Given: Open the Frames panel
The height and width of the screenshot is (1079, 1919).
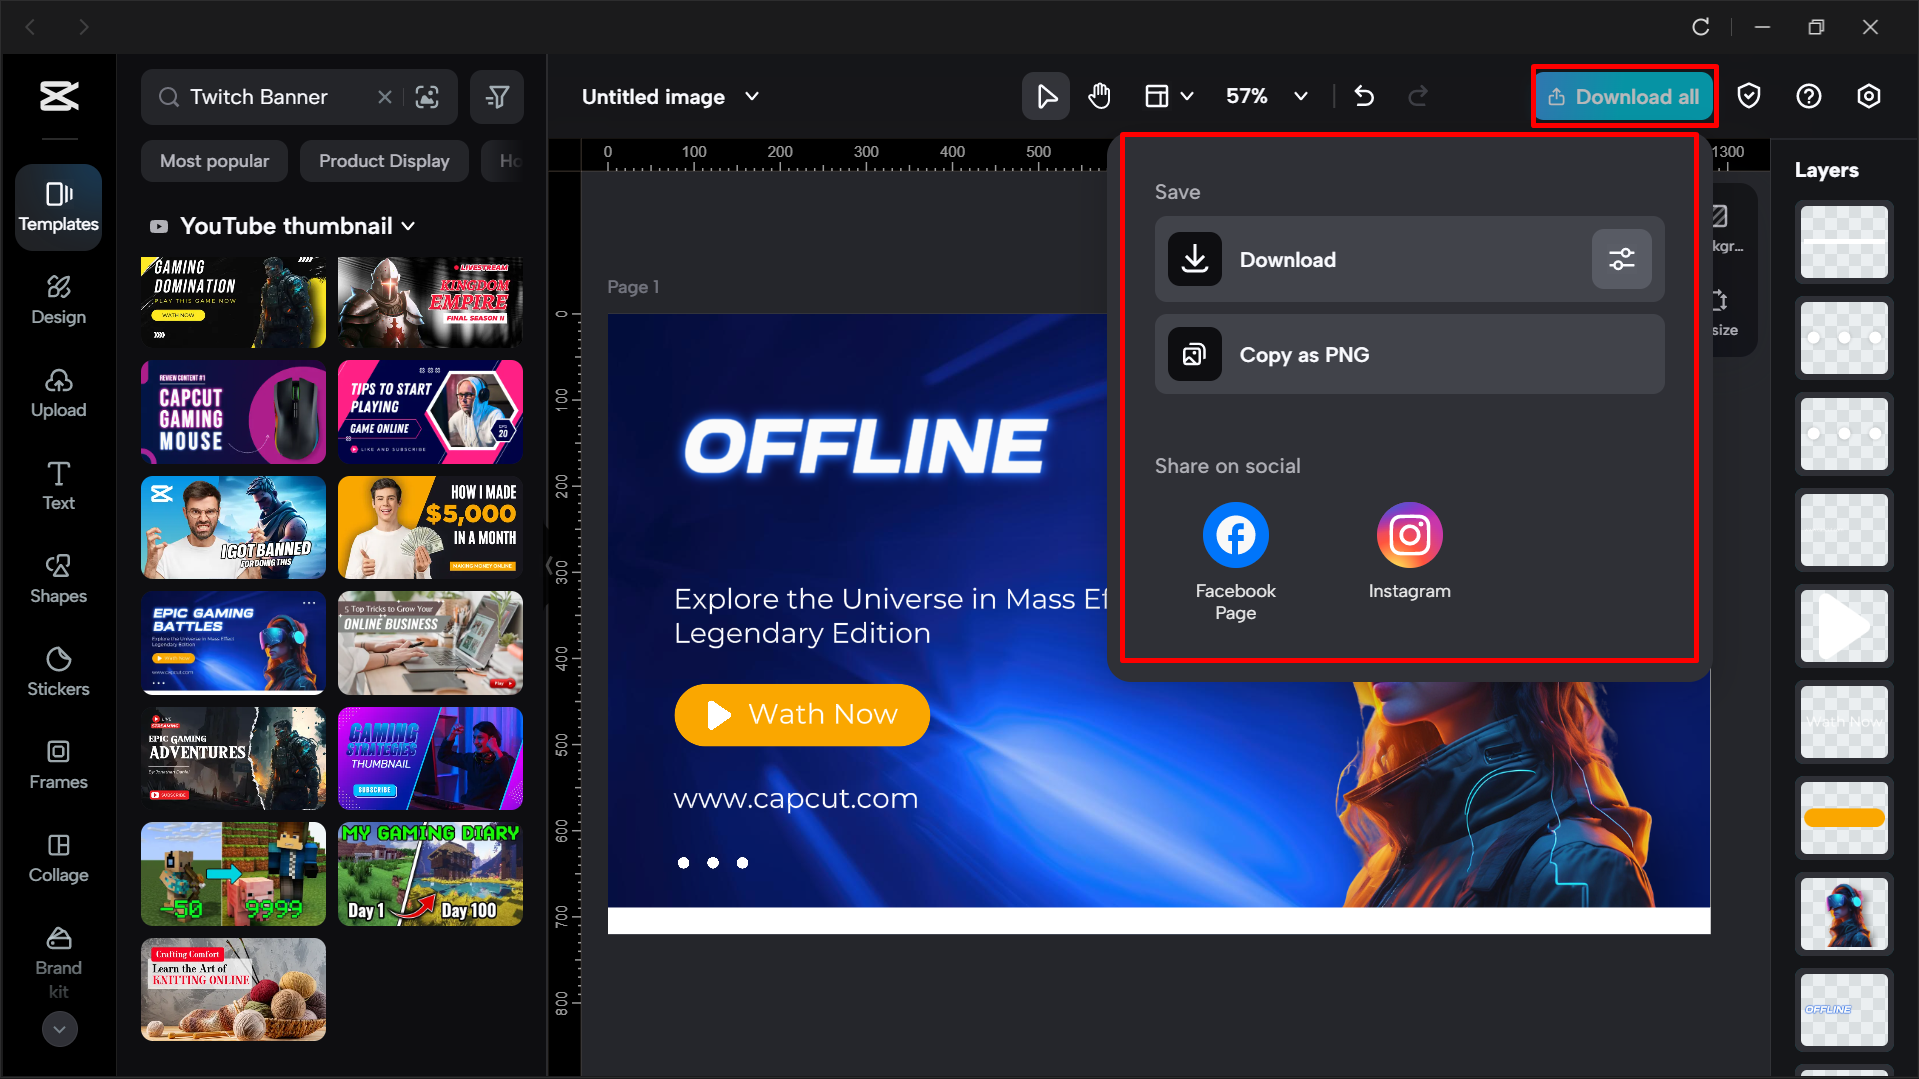Looking at the screenshot, I should click(58, 764).
